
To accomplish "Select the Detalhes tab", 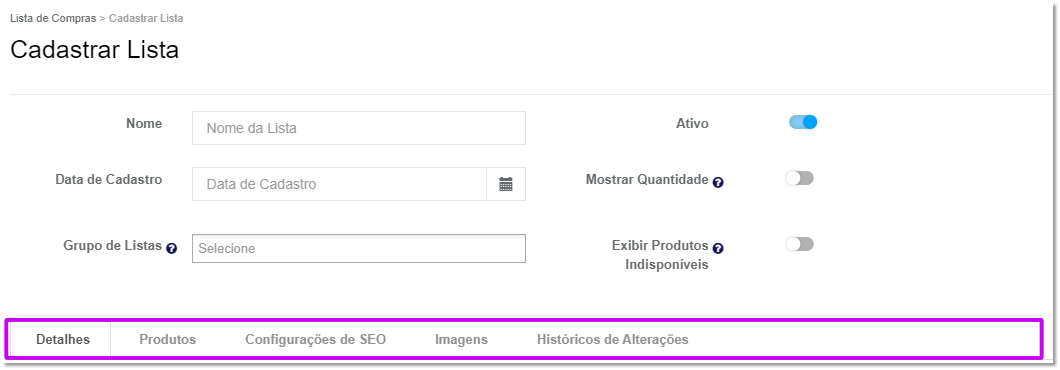I will [x=63, y=340].
